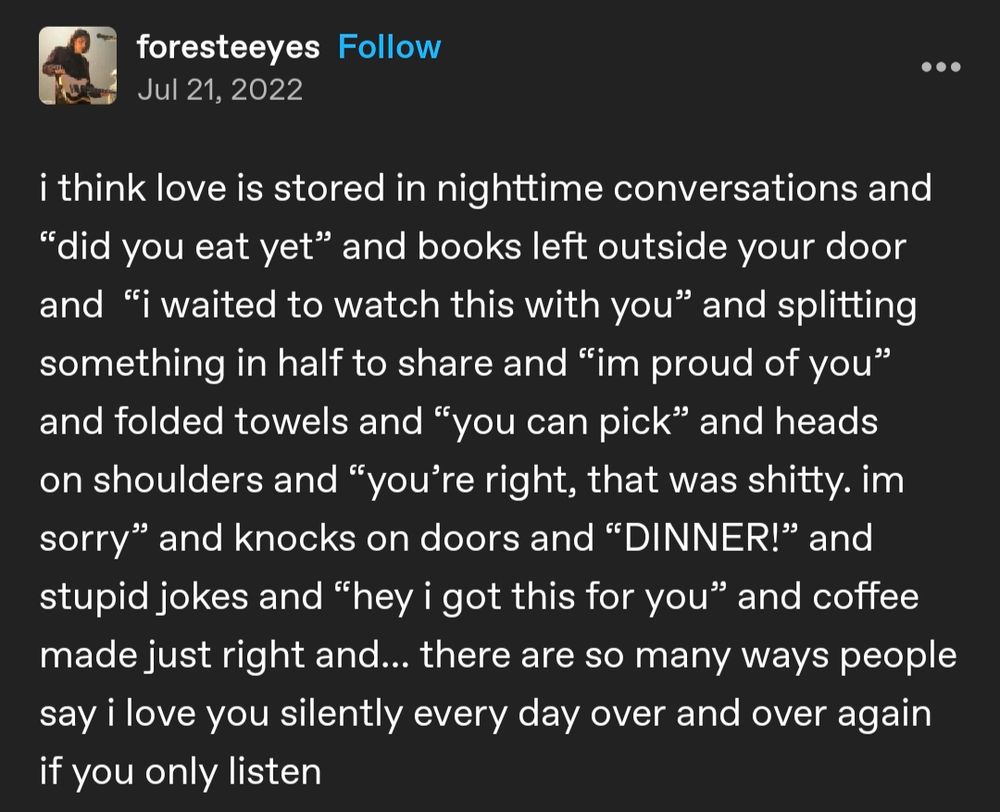Click the Jul 21, 2022 timestamp
1000x812 pixels.
pos(220,89)
